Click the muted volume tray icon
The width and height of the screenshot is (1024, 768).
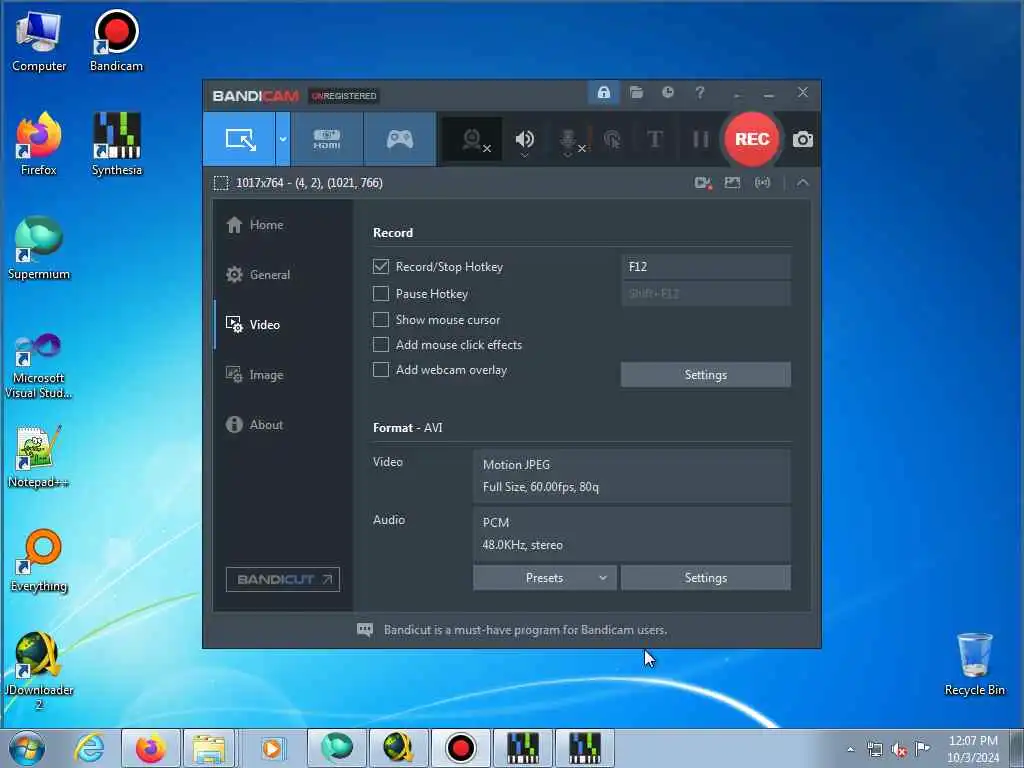pos(899,749)
